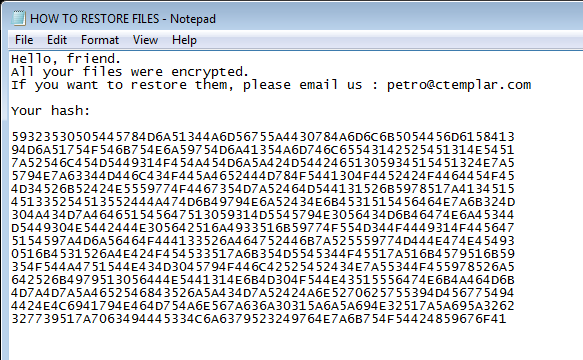This screenshot has width=583, height=360.
Task: Open the Format menu
Action: tap(100, 40)
